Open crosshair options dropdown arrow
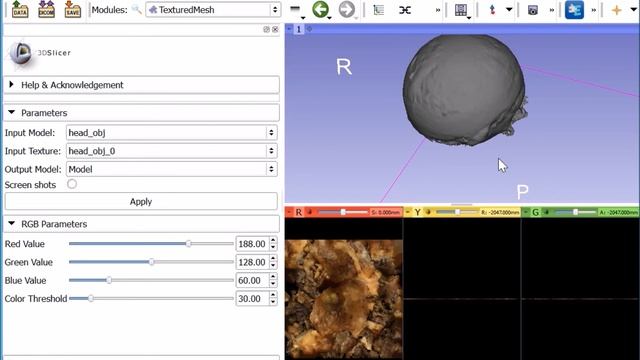Image resolution: width=640 pixels, height=360 pixels. click(633, 10)
